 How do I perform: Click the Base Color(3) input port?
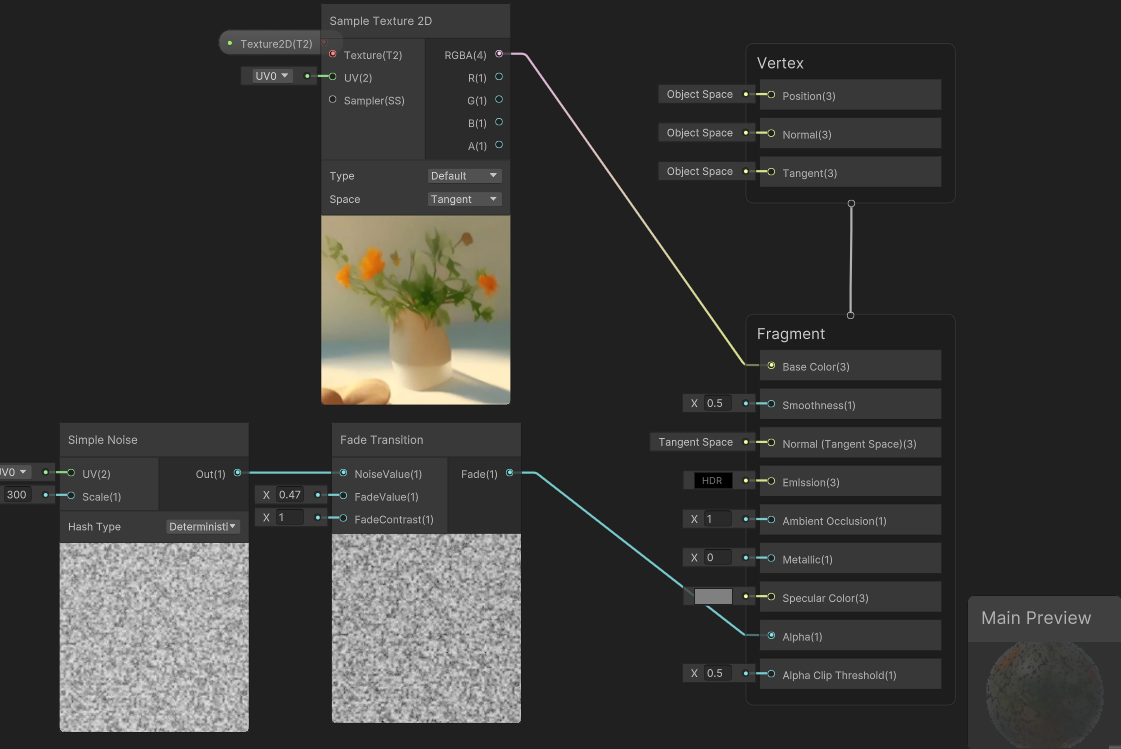pos(771,366)
